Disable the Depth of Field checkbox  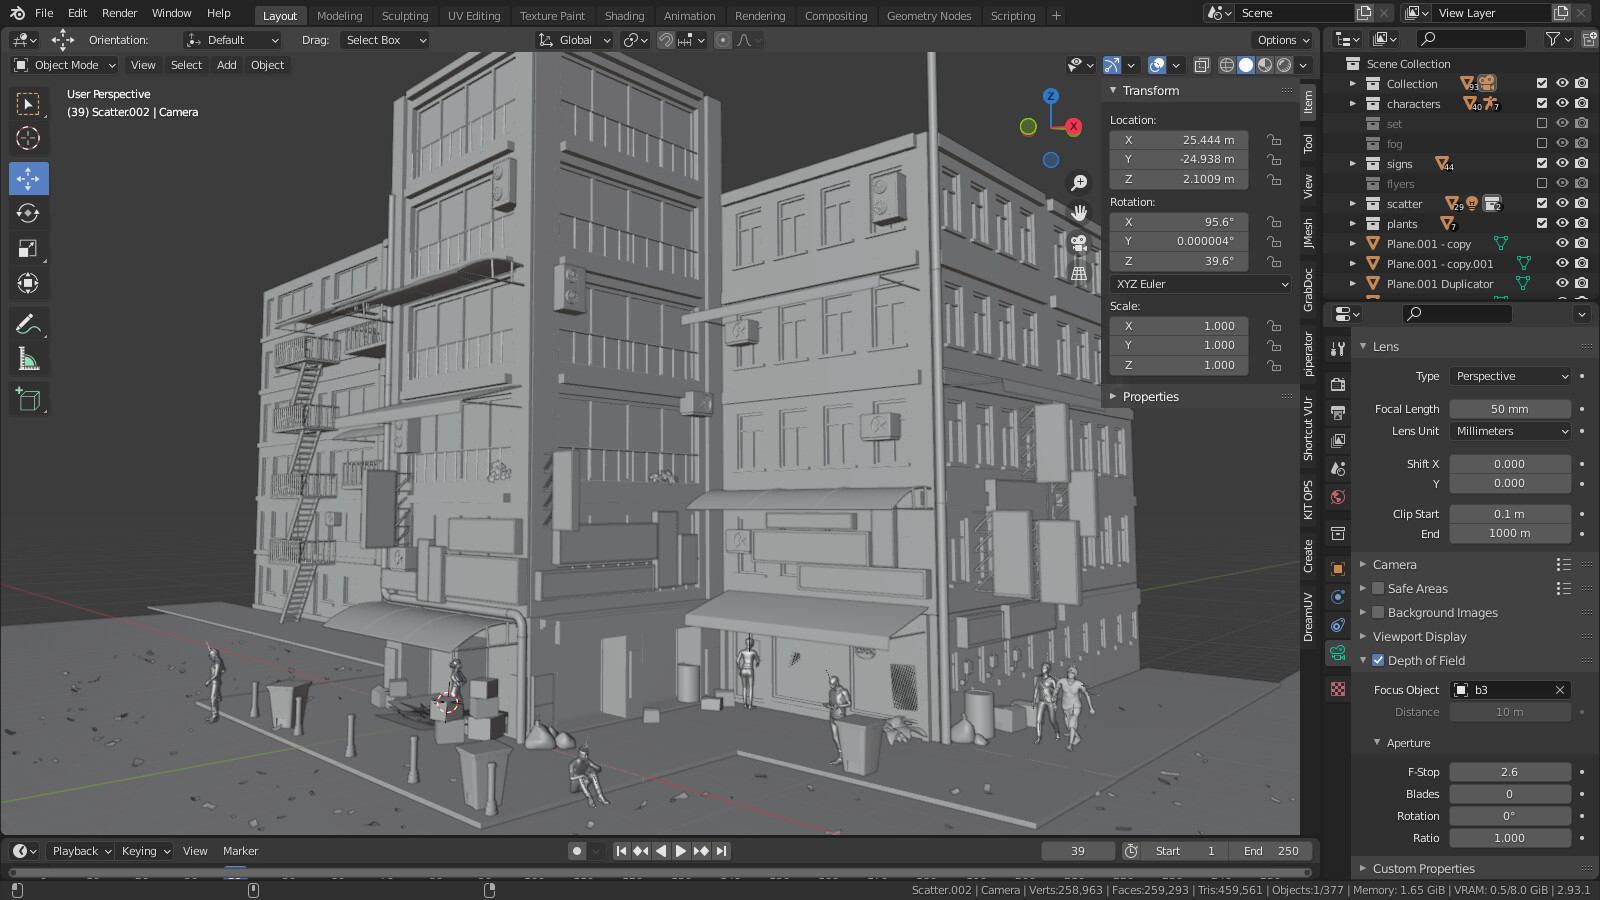coord(1378,661)
